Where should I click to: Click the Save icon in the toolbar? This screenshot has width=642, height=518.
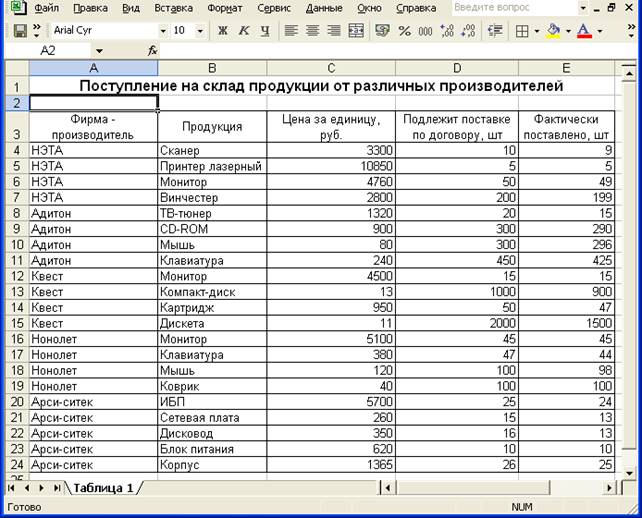pos(19,31)
